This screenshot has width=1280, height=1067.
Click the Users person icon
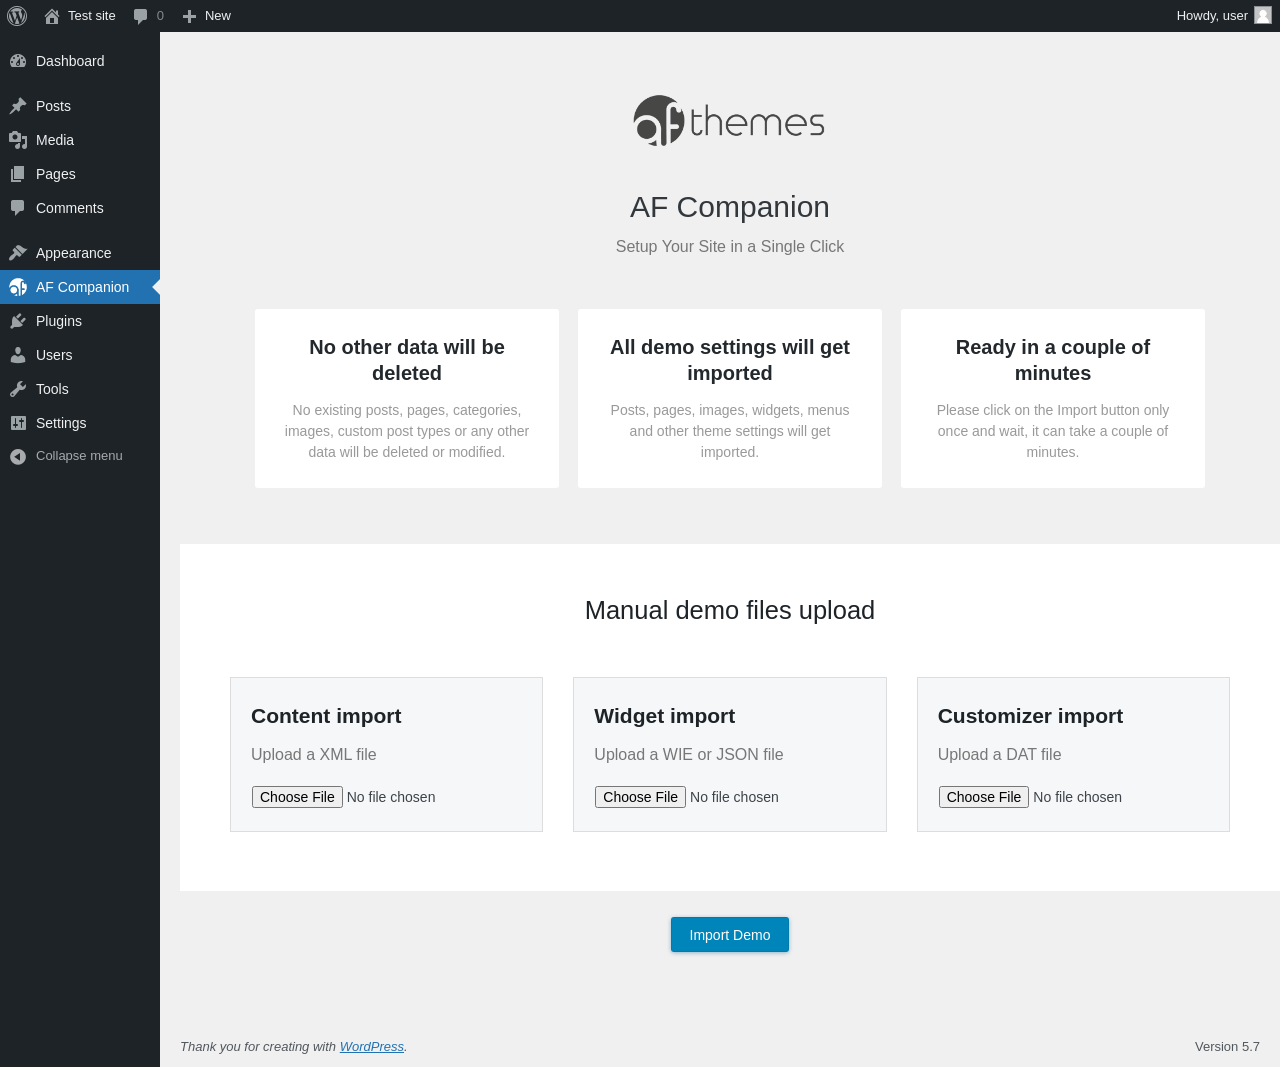pyautogui.click(x=18, y=355)
